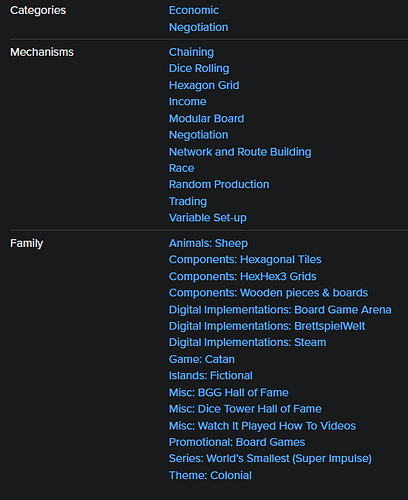Open Digital Implementations: Board Game Arena
The width and height of the screenshot is (408, 500).
[x=280, y=310]
